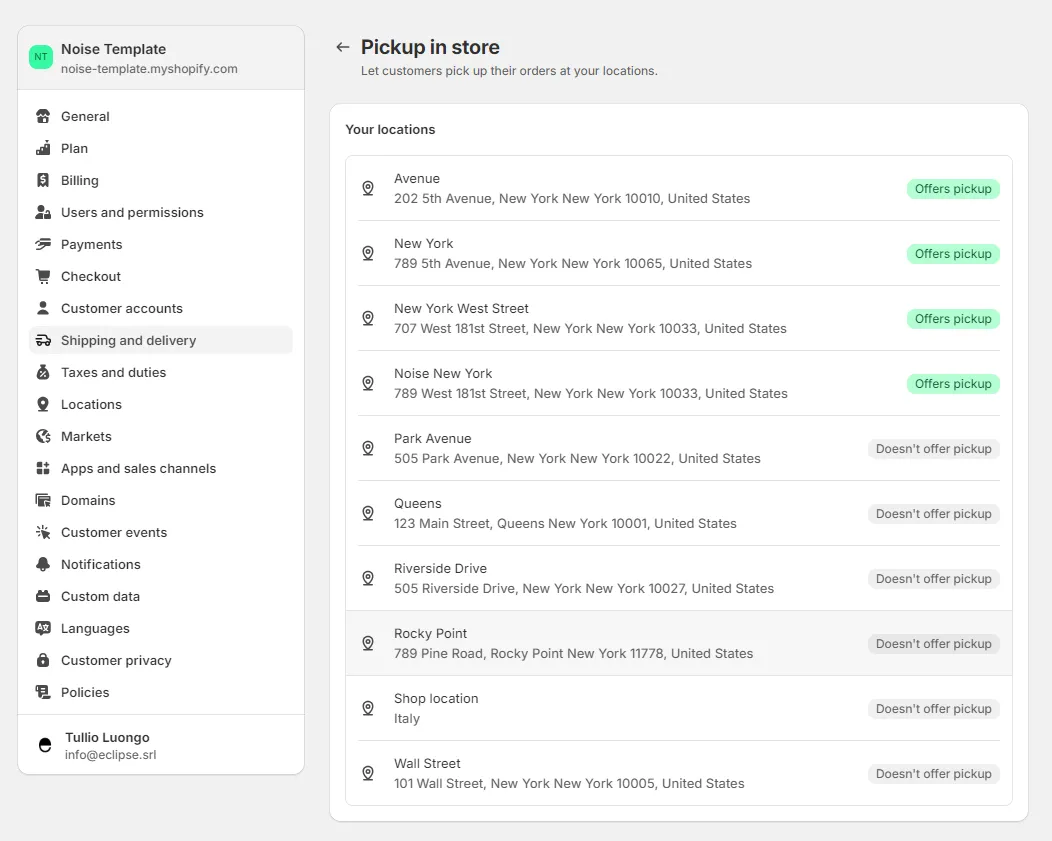Select Apps and sales channels

tap(138, 469)
